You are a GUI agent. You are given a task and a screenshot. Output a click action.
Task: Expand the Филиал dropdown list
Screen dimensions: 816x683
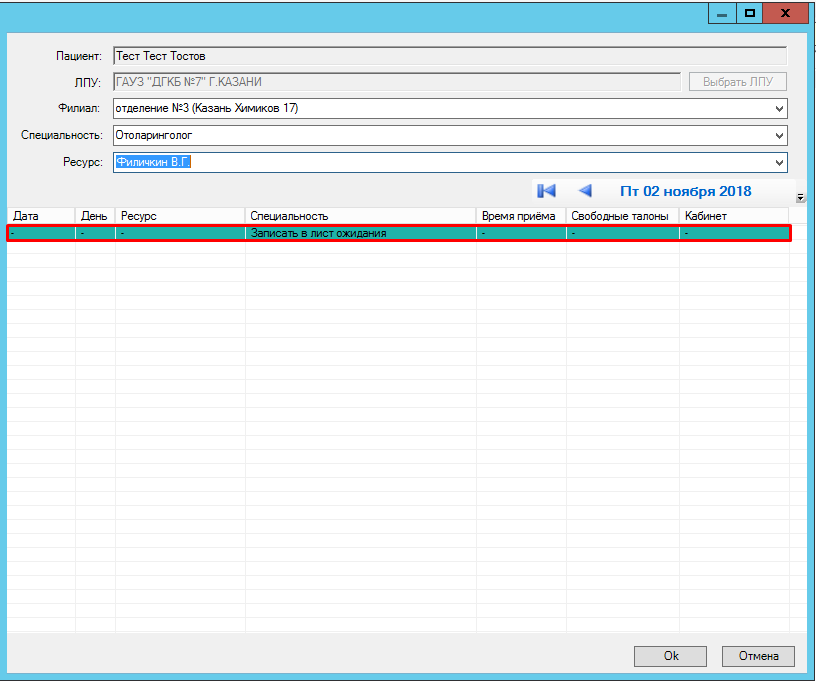779,108
